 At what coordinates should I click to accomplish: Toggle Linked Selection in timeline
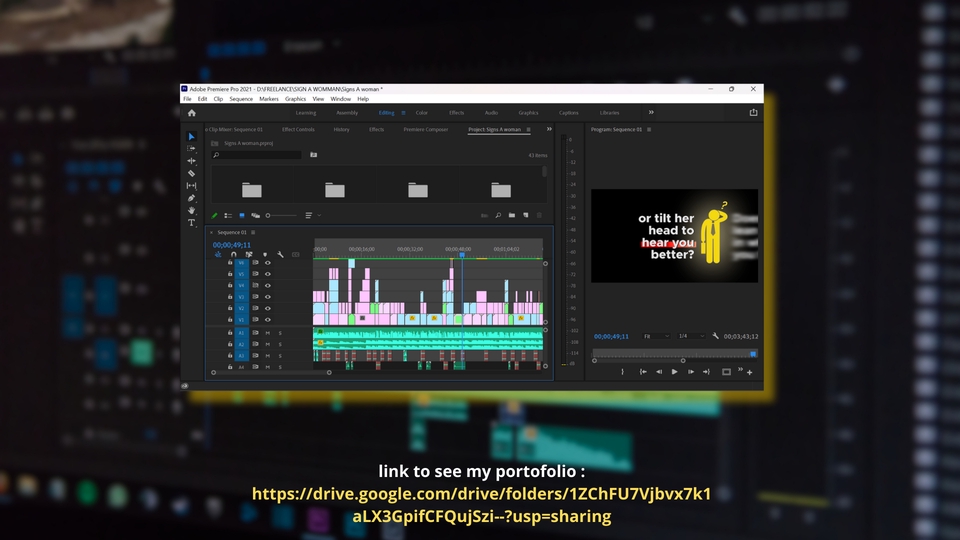[x=249, y=255]
